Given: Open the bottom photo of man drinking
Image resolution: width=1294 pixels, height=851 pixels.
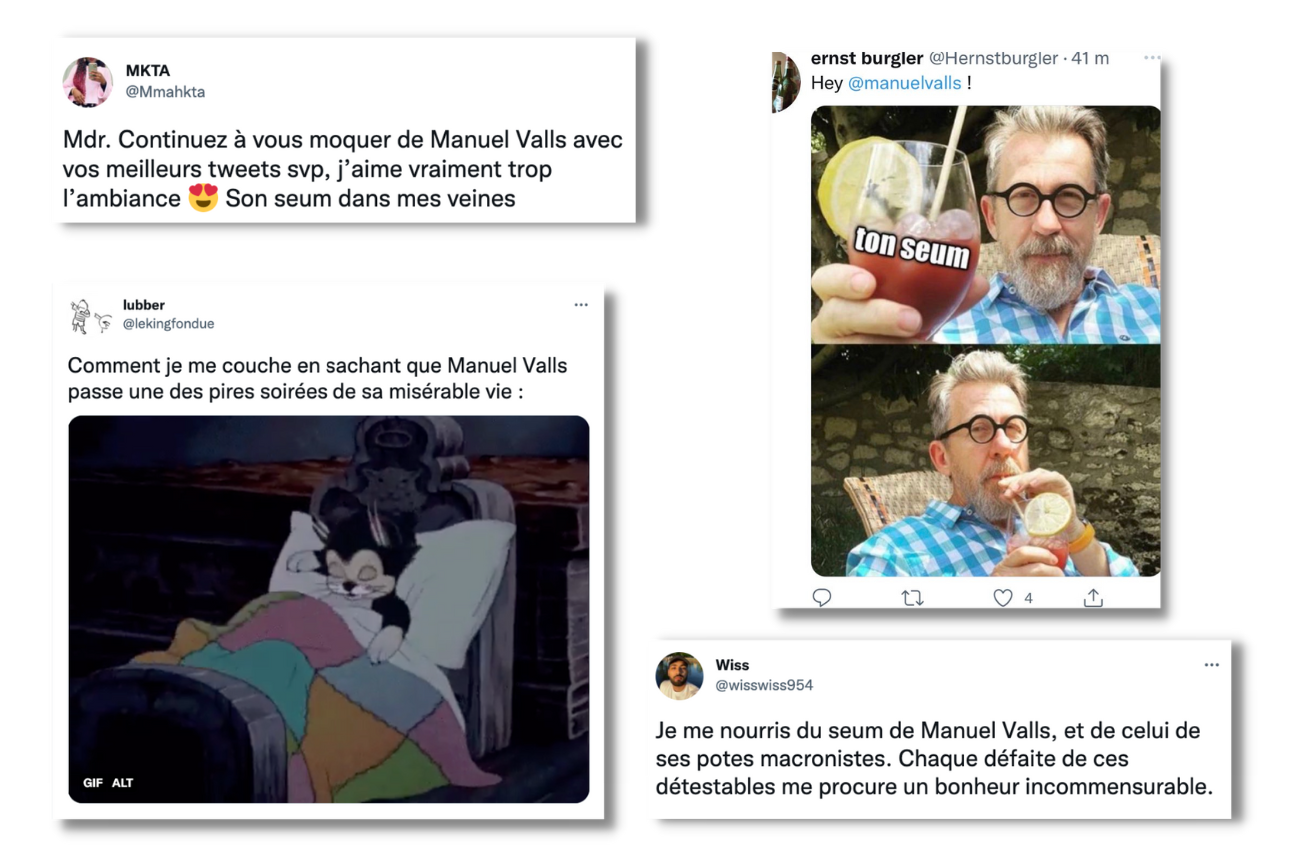Looking at the screenshot, I should coord(985,462).
